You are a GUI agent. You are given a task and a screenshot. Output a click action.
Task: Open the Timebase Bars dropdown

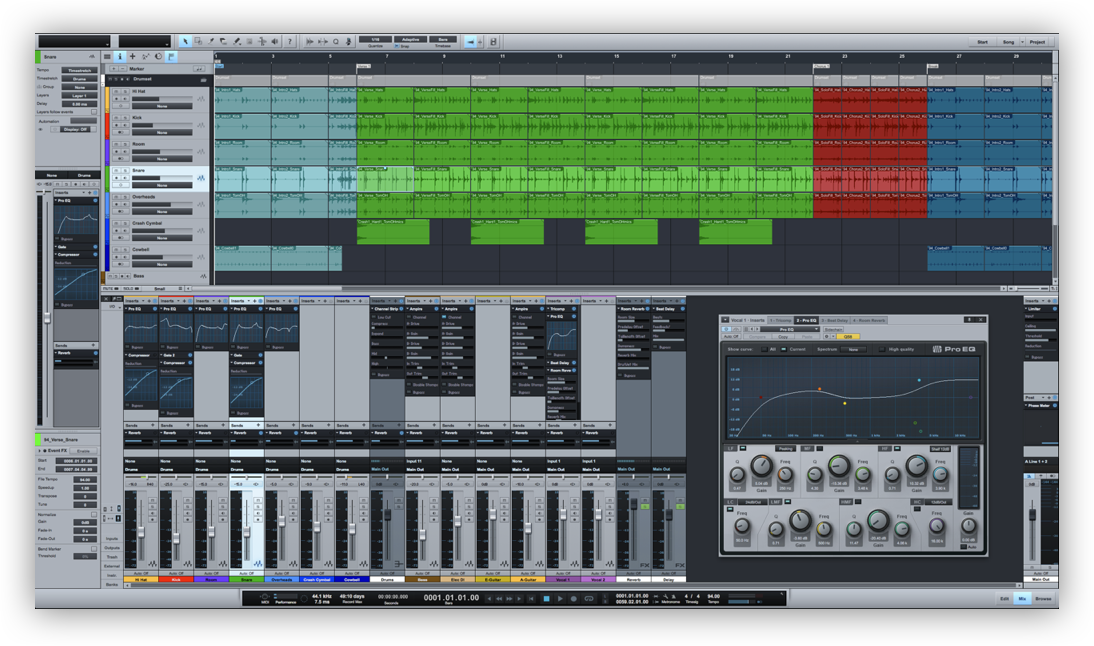coord(443,39)
